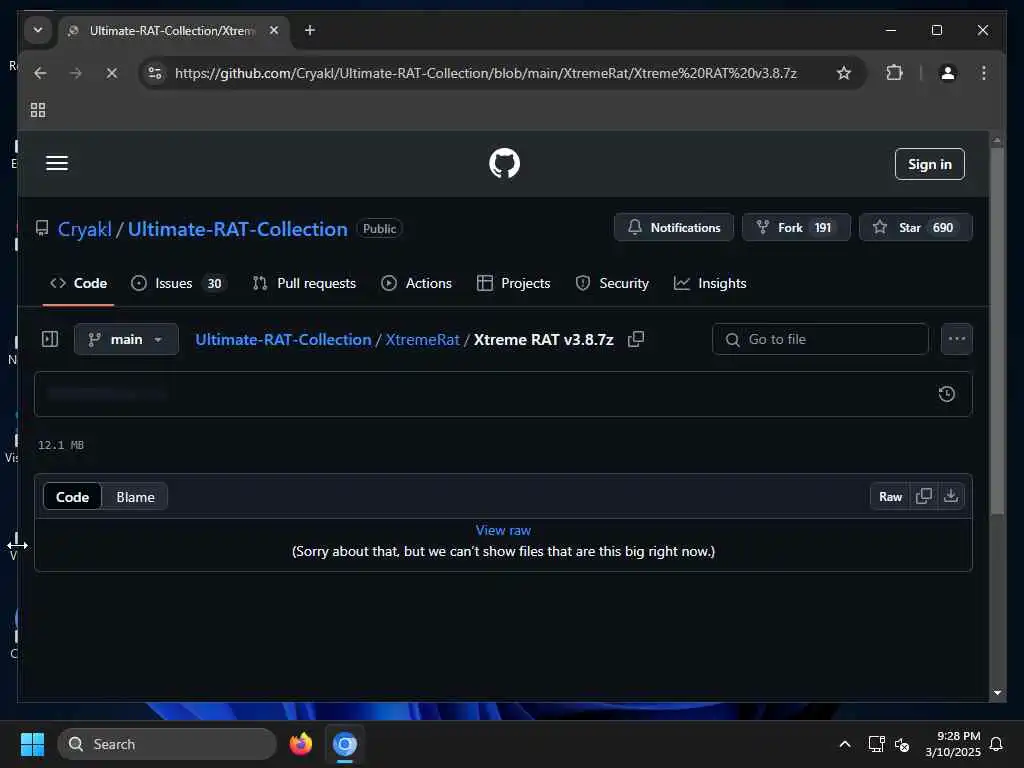Image resolution: width=1024 pixels, height=768 pixels.
Task: Go back in the browser
Action: click(x=40, y=73)
